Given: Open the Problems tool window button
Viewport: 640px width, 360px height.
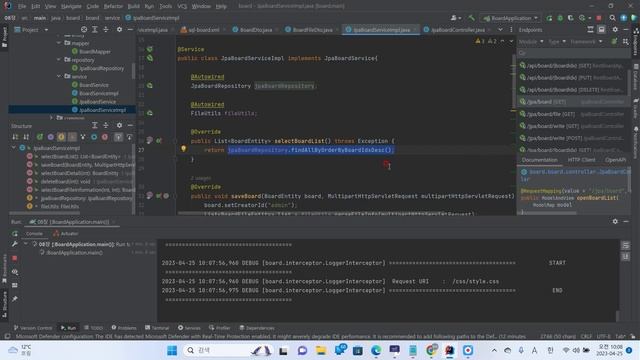Looking at the screenshot, I should (124, 328).
